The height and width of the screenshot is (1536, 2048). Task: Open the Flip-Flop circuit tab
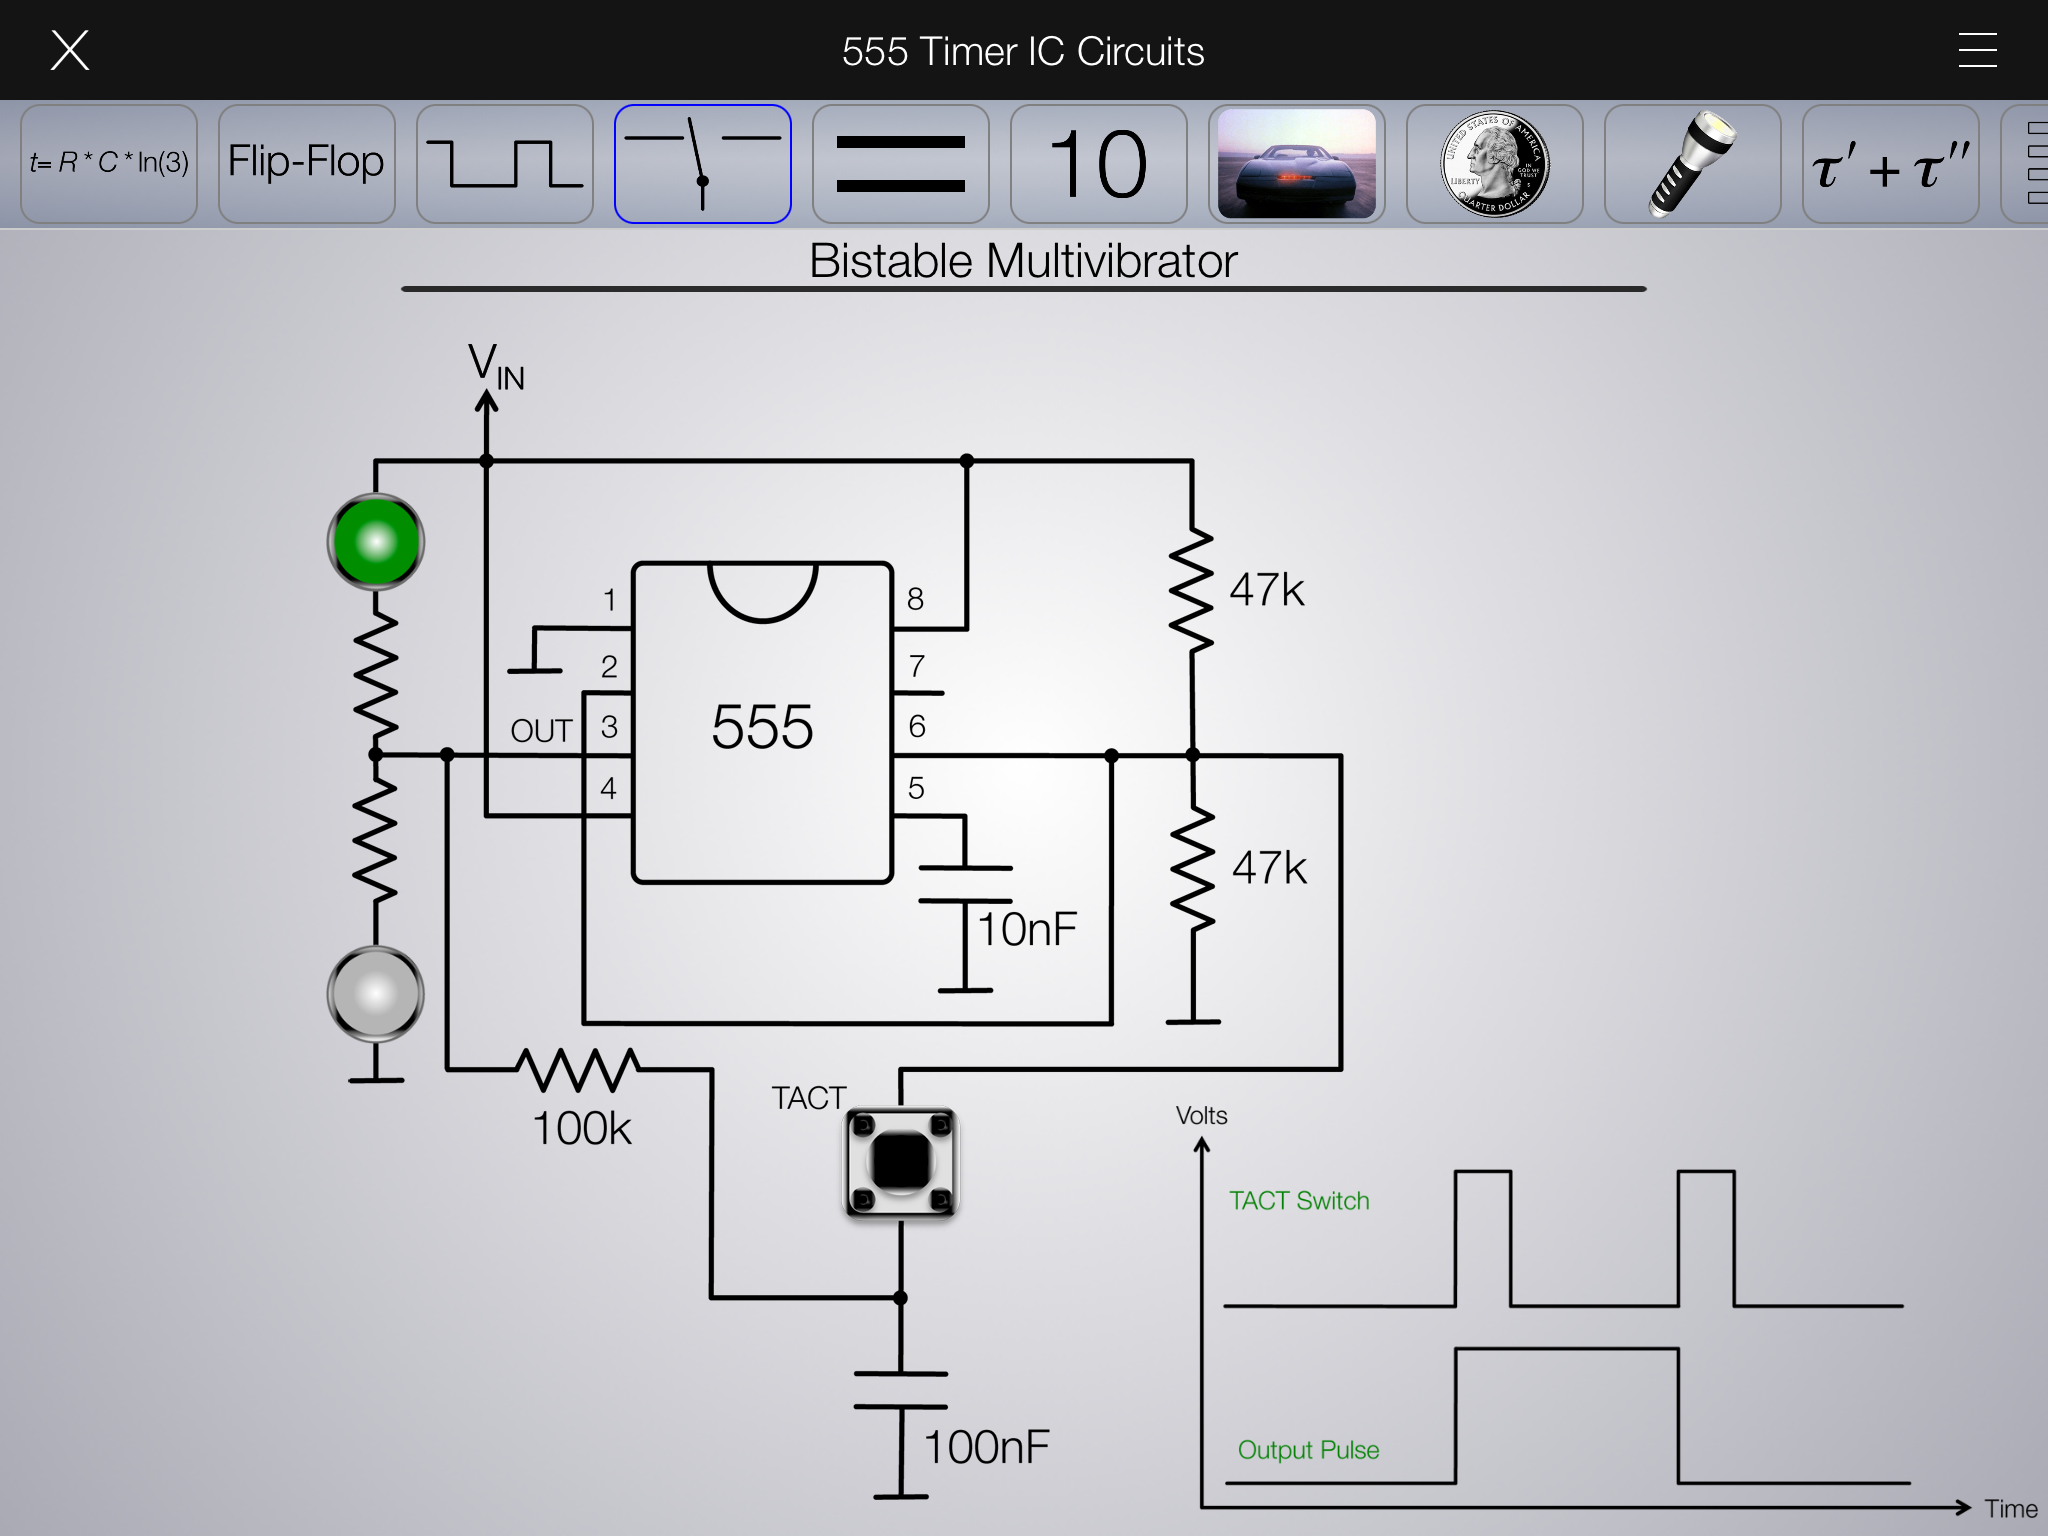tap(306, 164)
